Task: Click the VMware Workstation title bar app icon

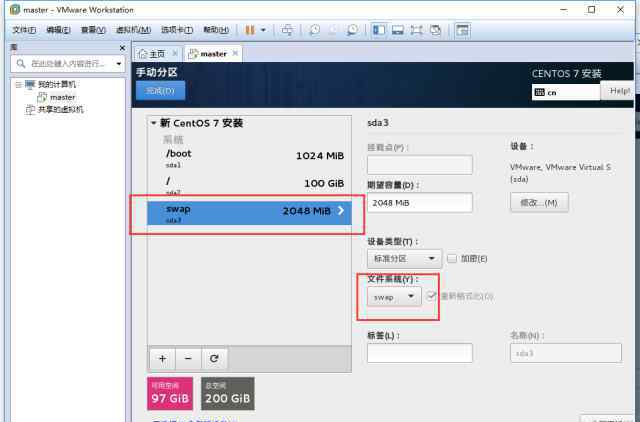Action: 15,9
